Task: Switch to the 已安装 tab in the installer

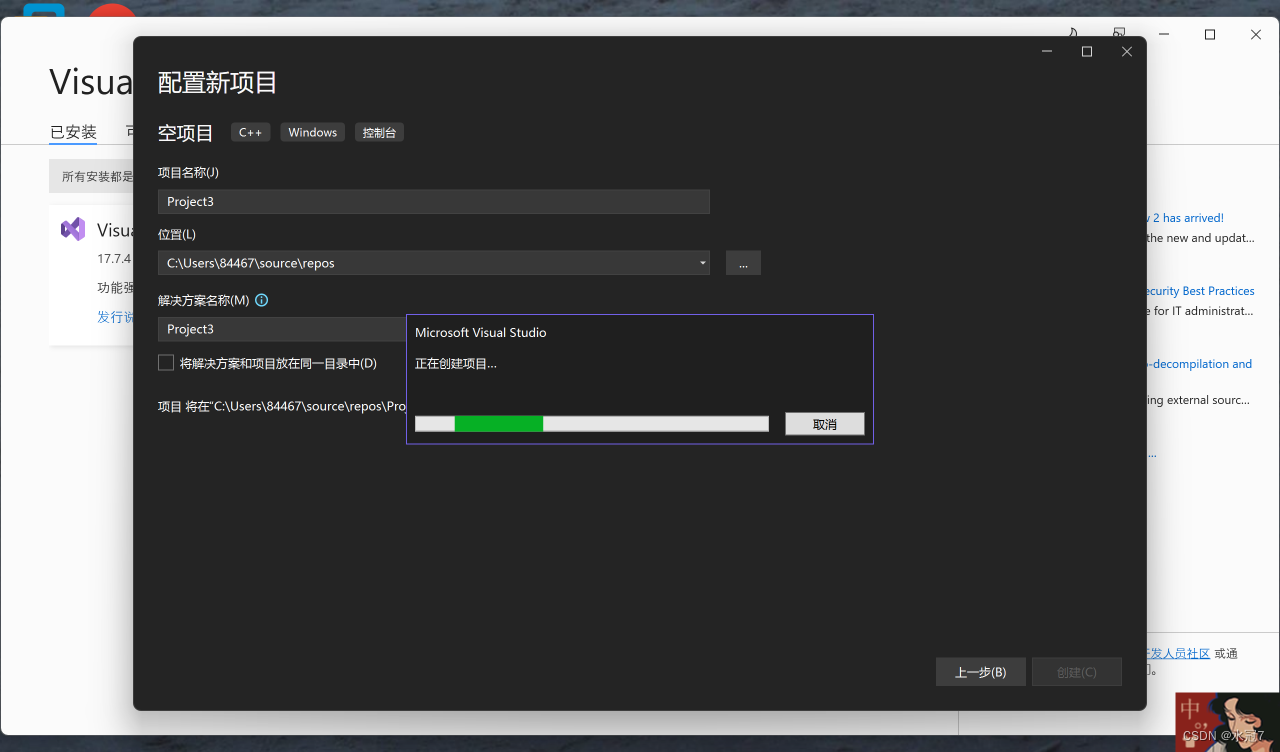Action: point(72,131)
